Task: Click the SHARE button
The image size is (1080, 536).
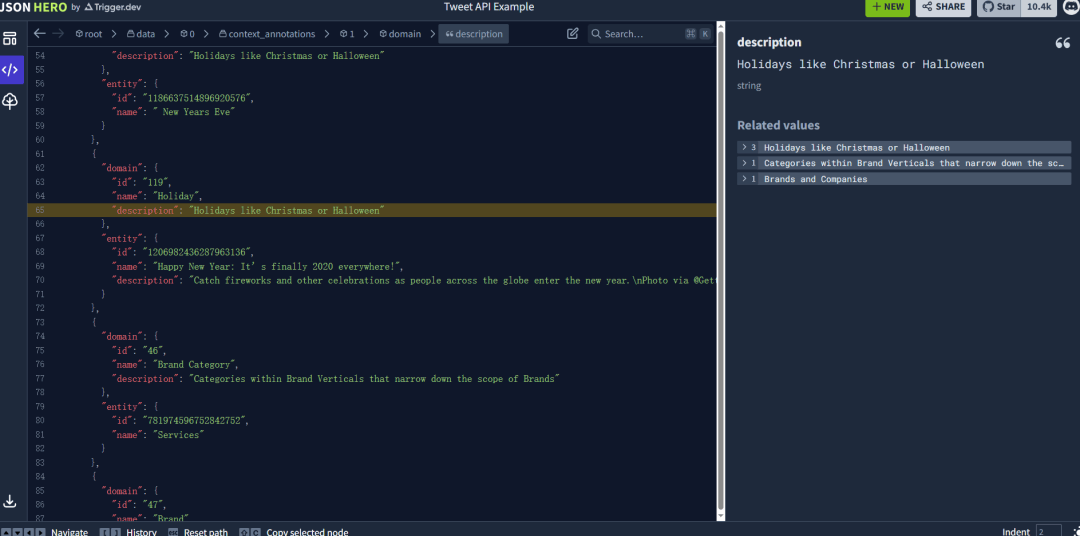Action: 943,7
